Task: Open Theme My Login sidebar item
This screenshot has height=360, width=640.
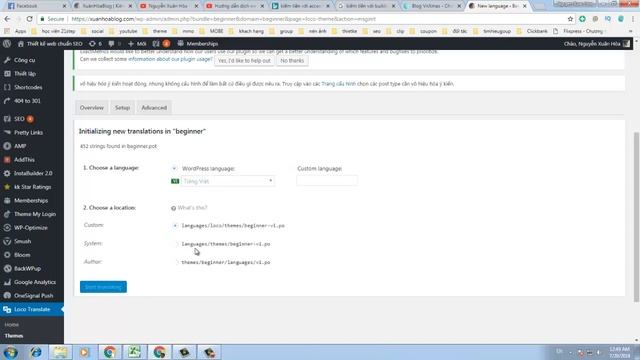Action: tap(35, 214)
